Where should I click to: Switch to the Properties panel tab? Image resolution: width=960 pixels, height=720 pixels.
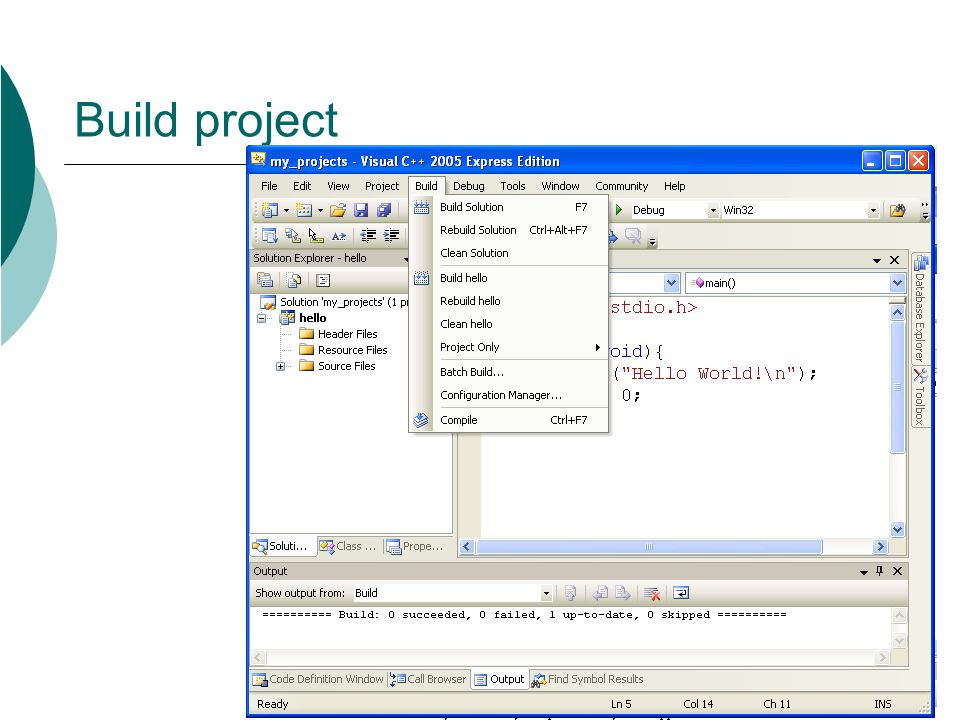[x=416, y=546]
